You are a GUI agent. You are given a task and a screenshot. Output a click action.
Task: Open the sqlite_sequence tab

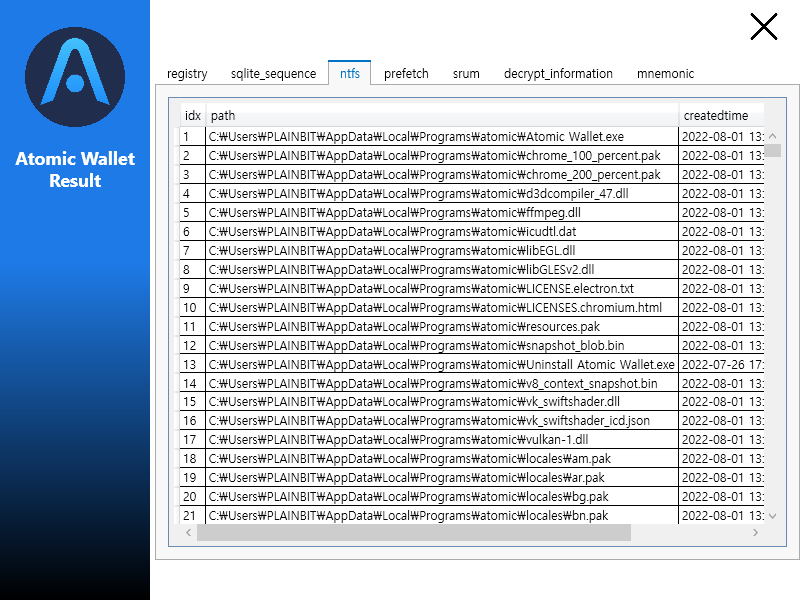coord(273,73)
